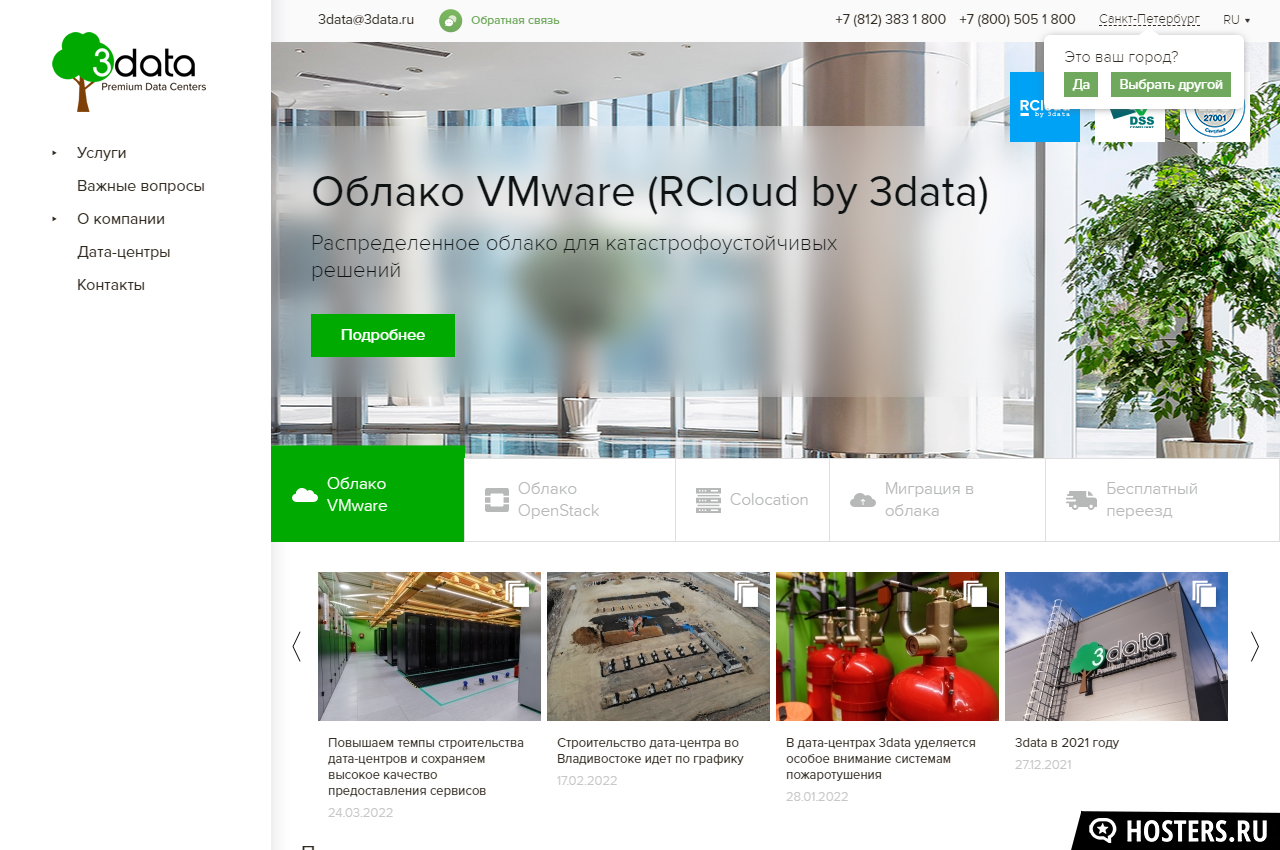Open article Повышаем темпы строительства дата-центров
Screen dimensions: 1280x850
(426, 767)
